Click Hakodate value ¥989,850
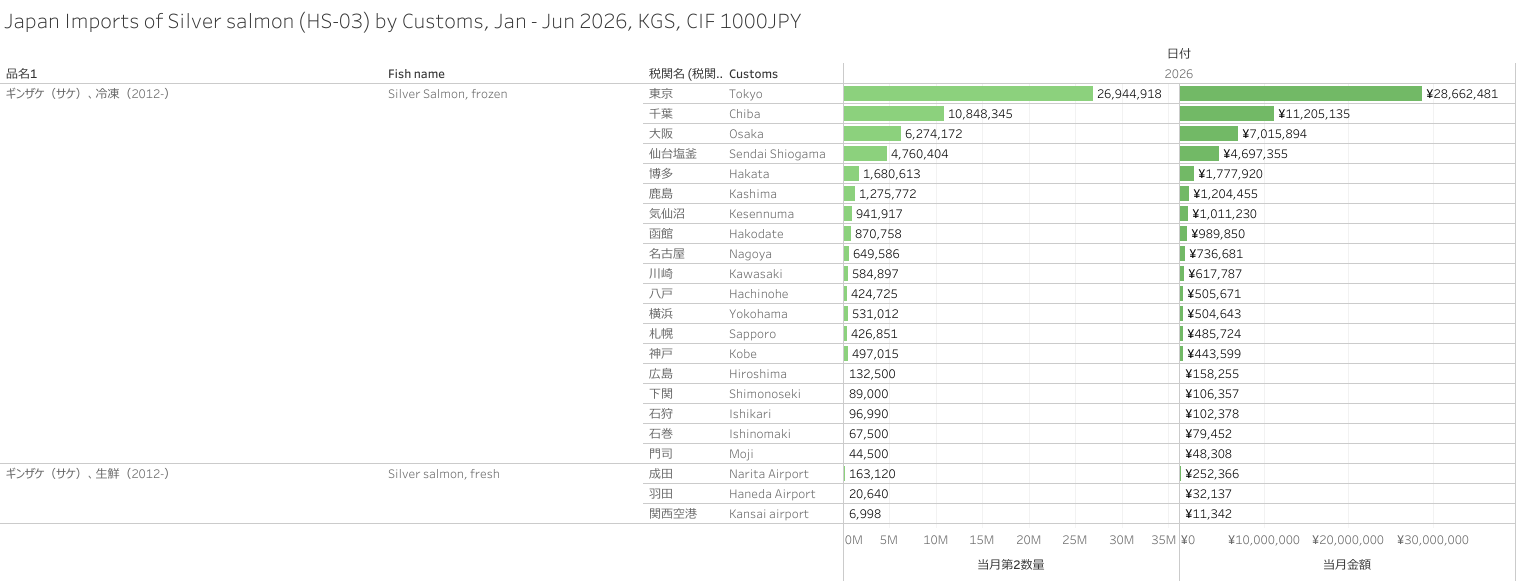Screen dimensions: 1517x581 click(1218, 234)
